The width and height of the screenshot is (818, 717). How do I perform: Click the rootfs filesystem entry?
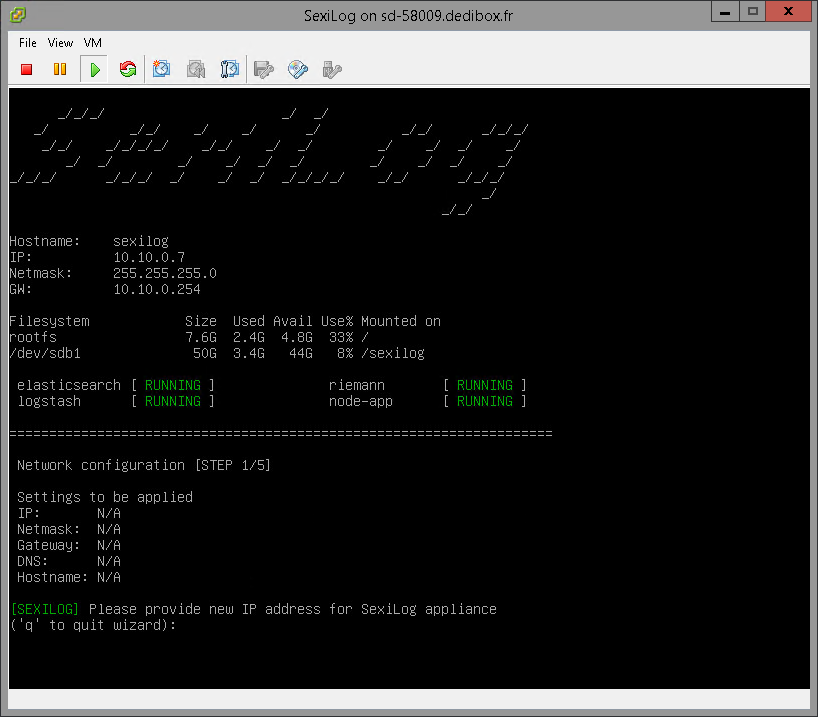pyautogui.click(x=33, y=338)
